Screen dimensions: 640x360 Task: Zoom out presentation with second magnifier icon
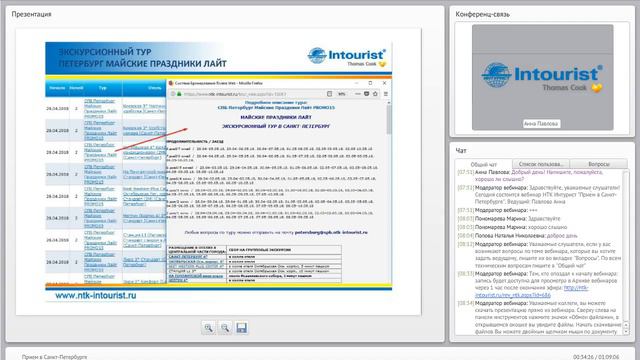tap(225, 328)
